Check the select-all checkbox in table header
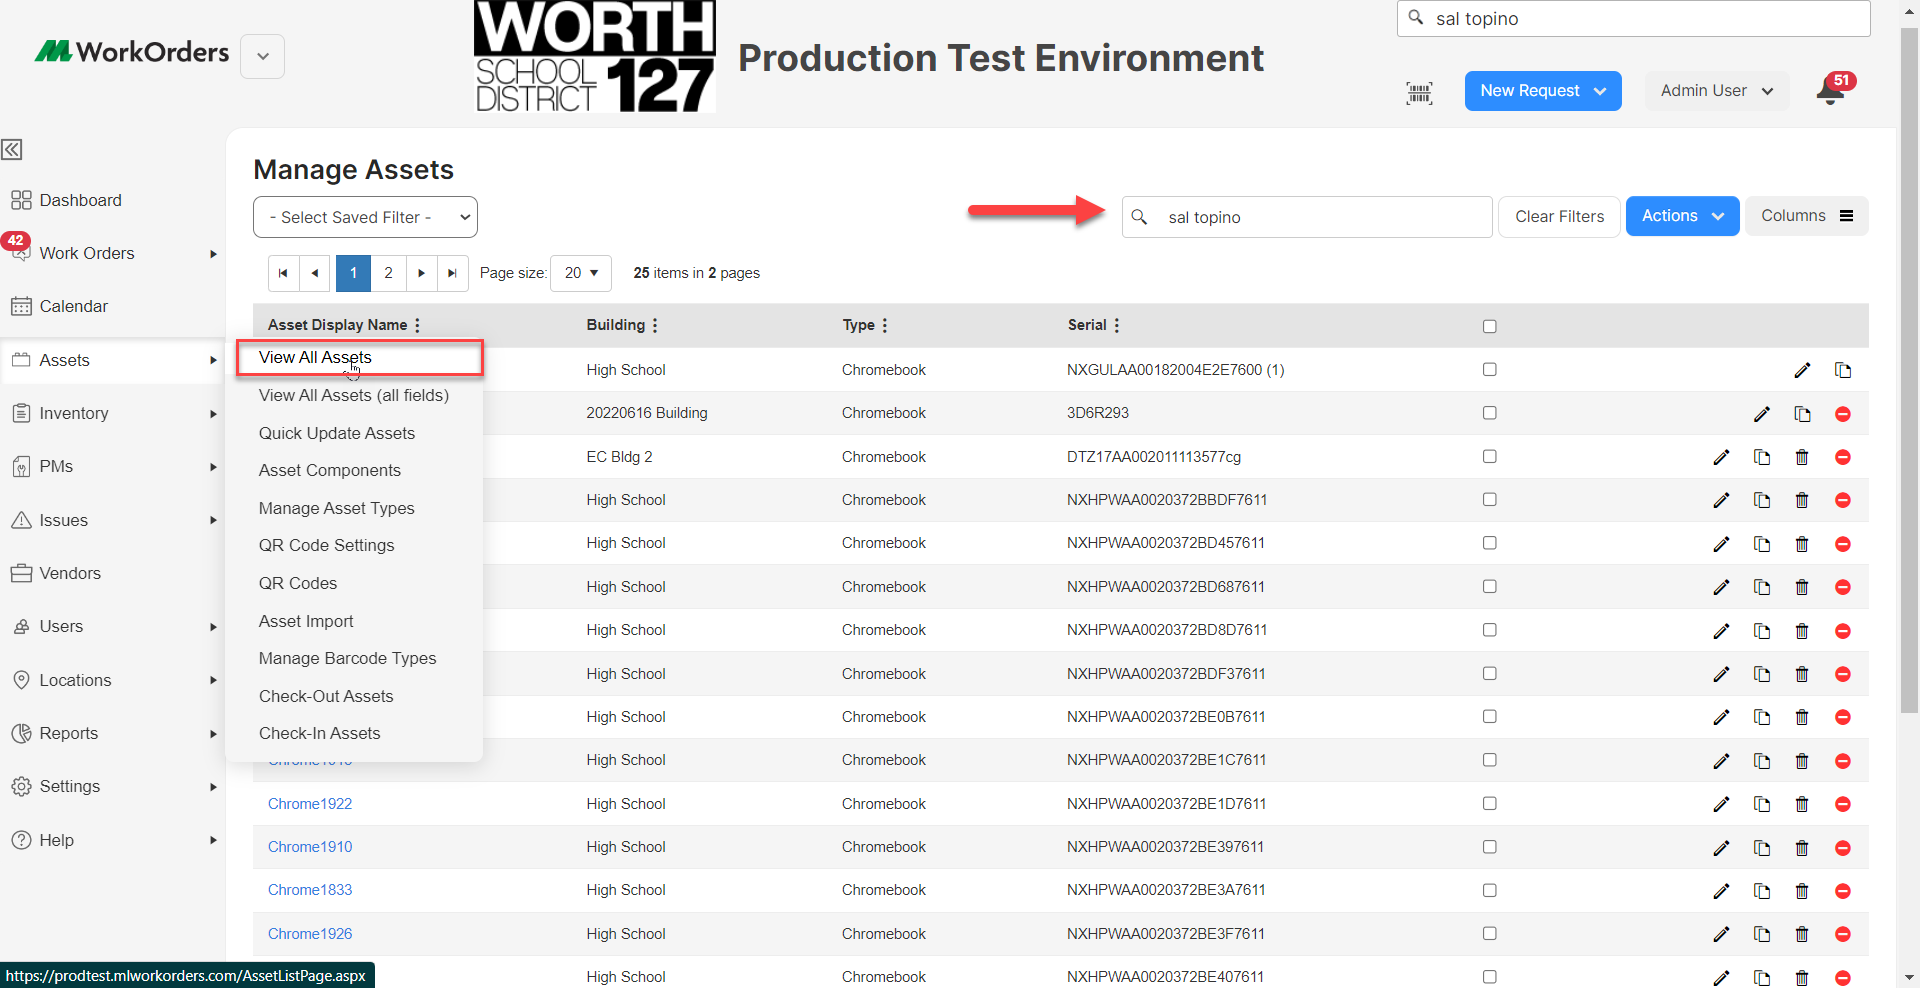1920x988 pixels. 1489,325
